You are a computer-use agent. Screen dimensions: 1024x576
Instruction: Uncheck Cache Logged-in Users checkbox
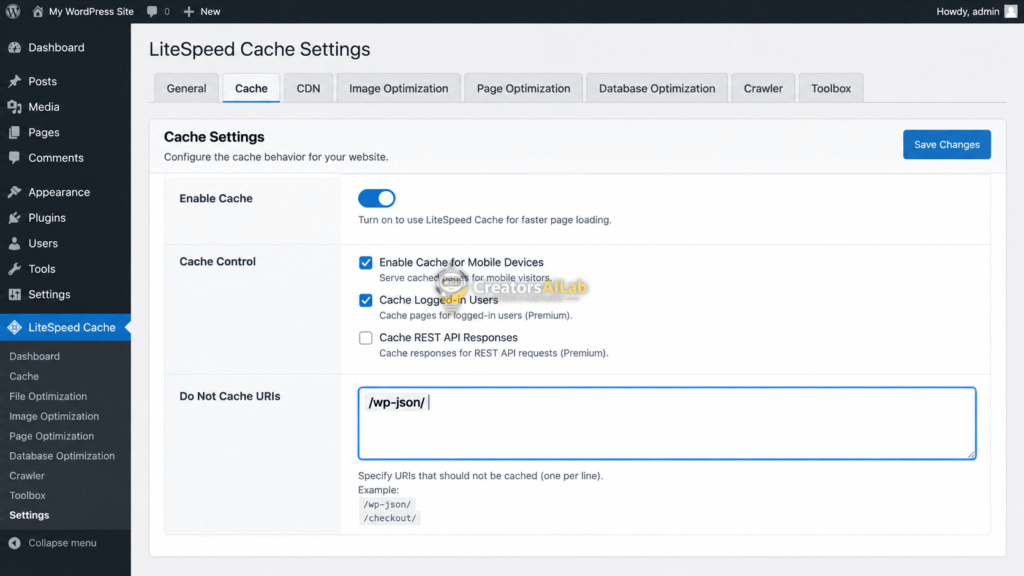click(x=366, y=300)
